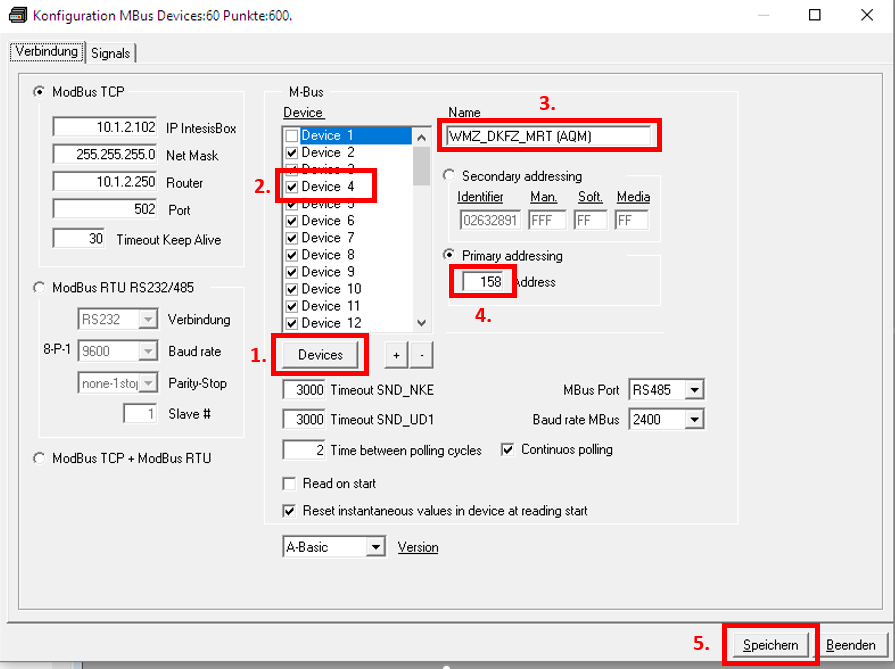This screenshot has width=895, height=669.
Task: Click the Beenden button
Action: tap(850, 645)
